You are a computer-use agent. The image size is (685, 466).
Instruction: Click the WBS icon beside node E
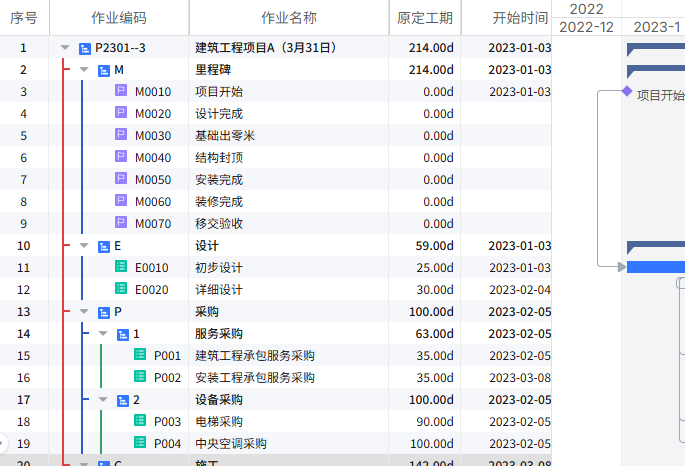[x=103, y=245]
